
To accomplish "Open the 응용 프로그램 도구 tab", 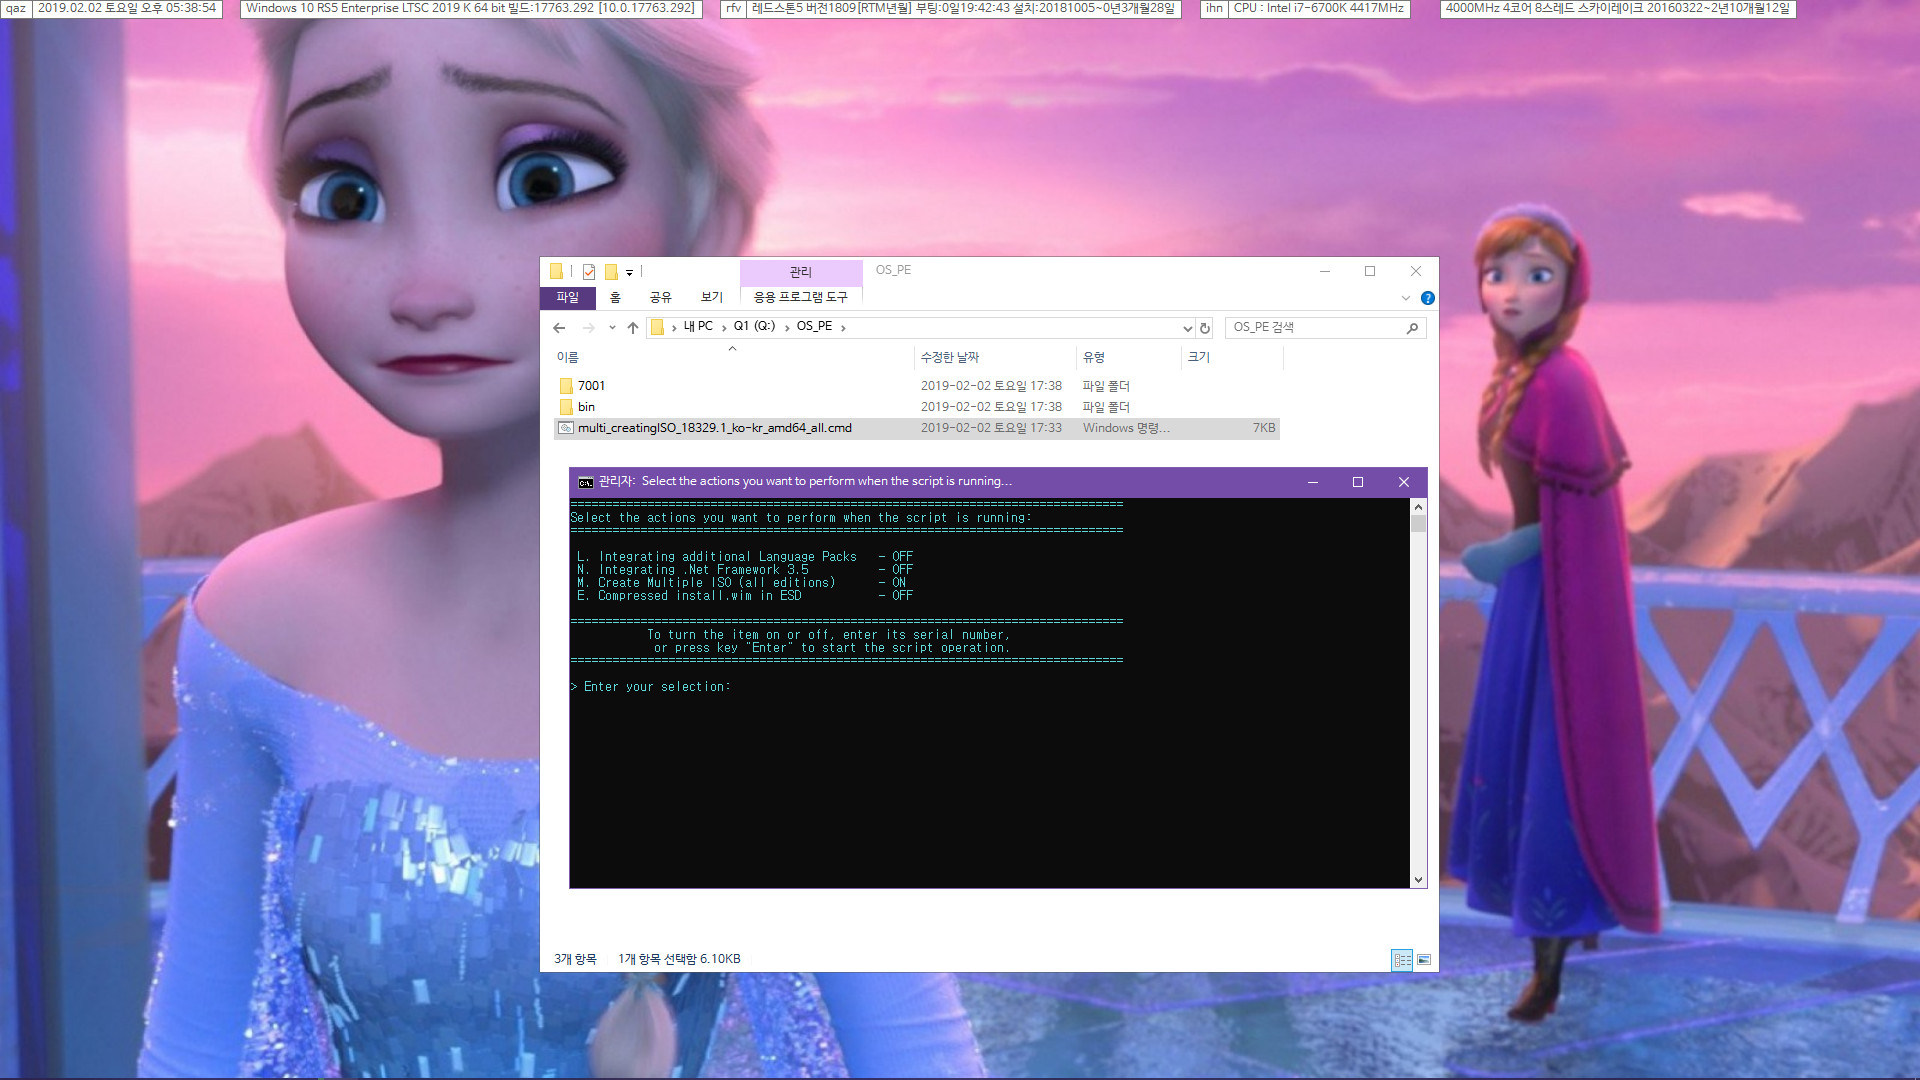I will point(800,297).
